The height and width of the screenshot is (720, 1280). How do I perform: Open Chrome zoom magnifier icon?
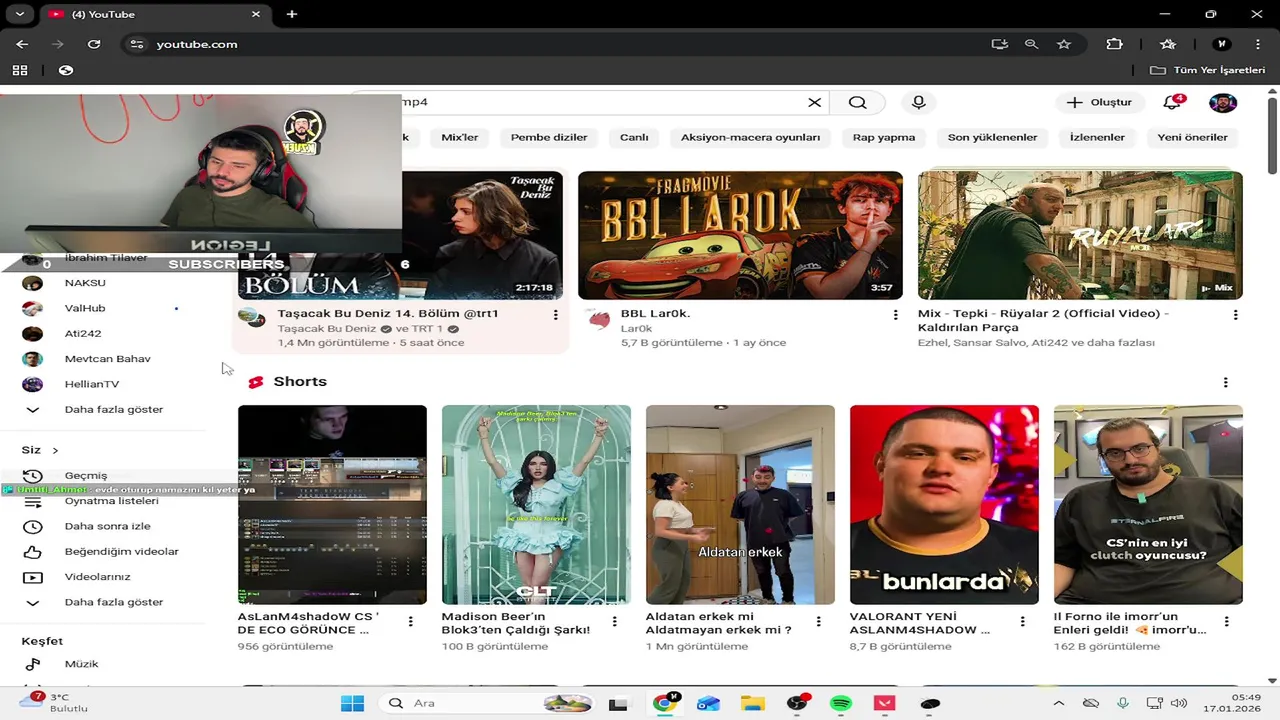click(1031, 44)
